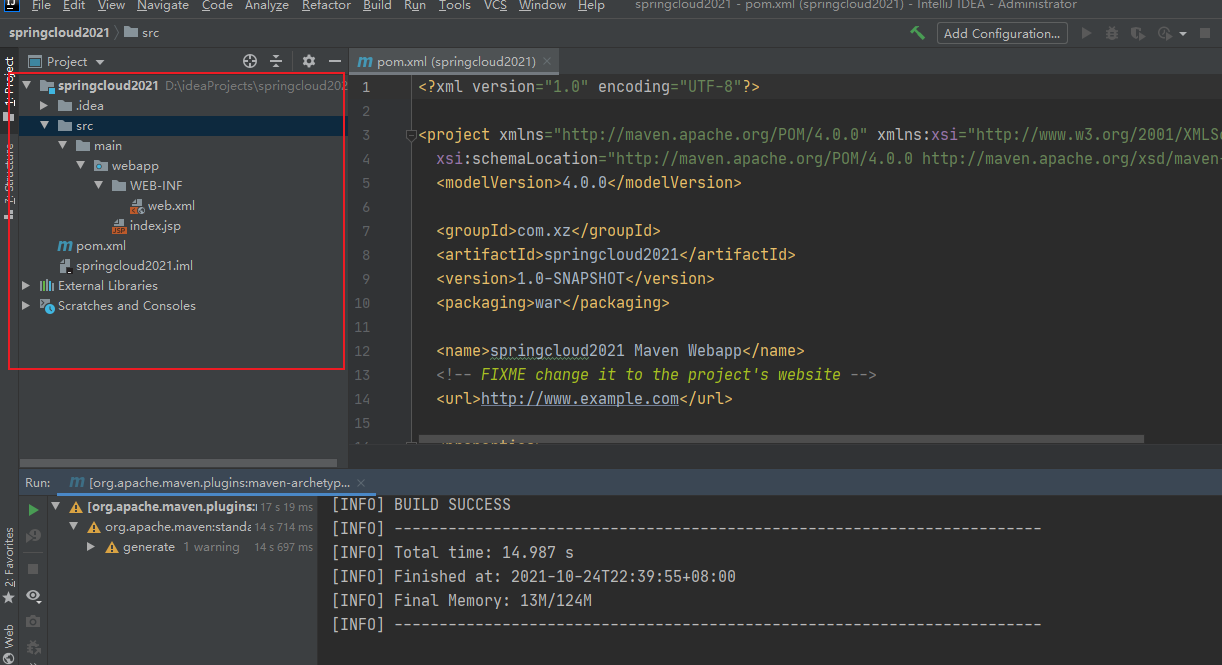1222x665 pixels.
Task: Click the web.xml file icon
Action: (x=137, y=206)
